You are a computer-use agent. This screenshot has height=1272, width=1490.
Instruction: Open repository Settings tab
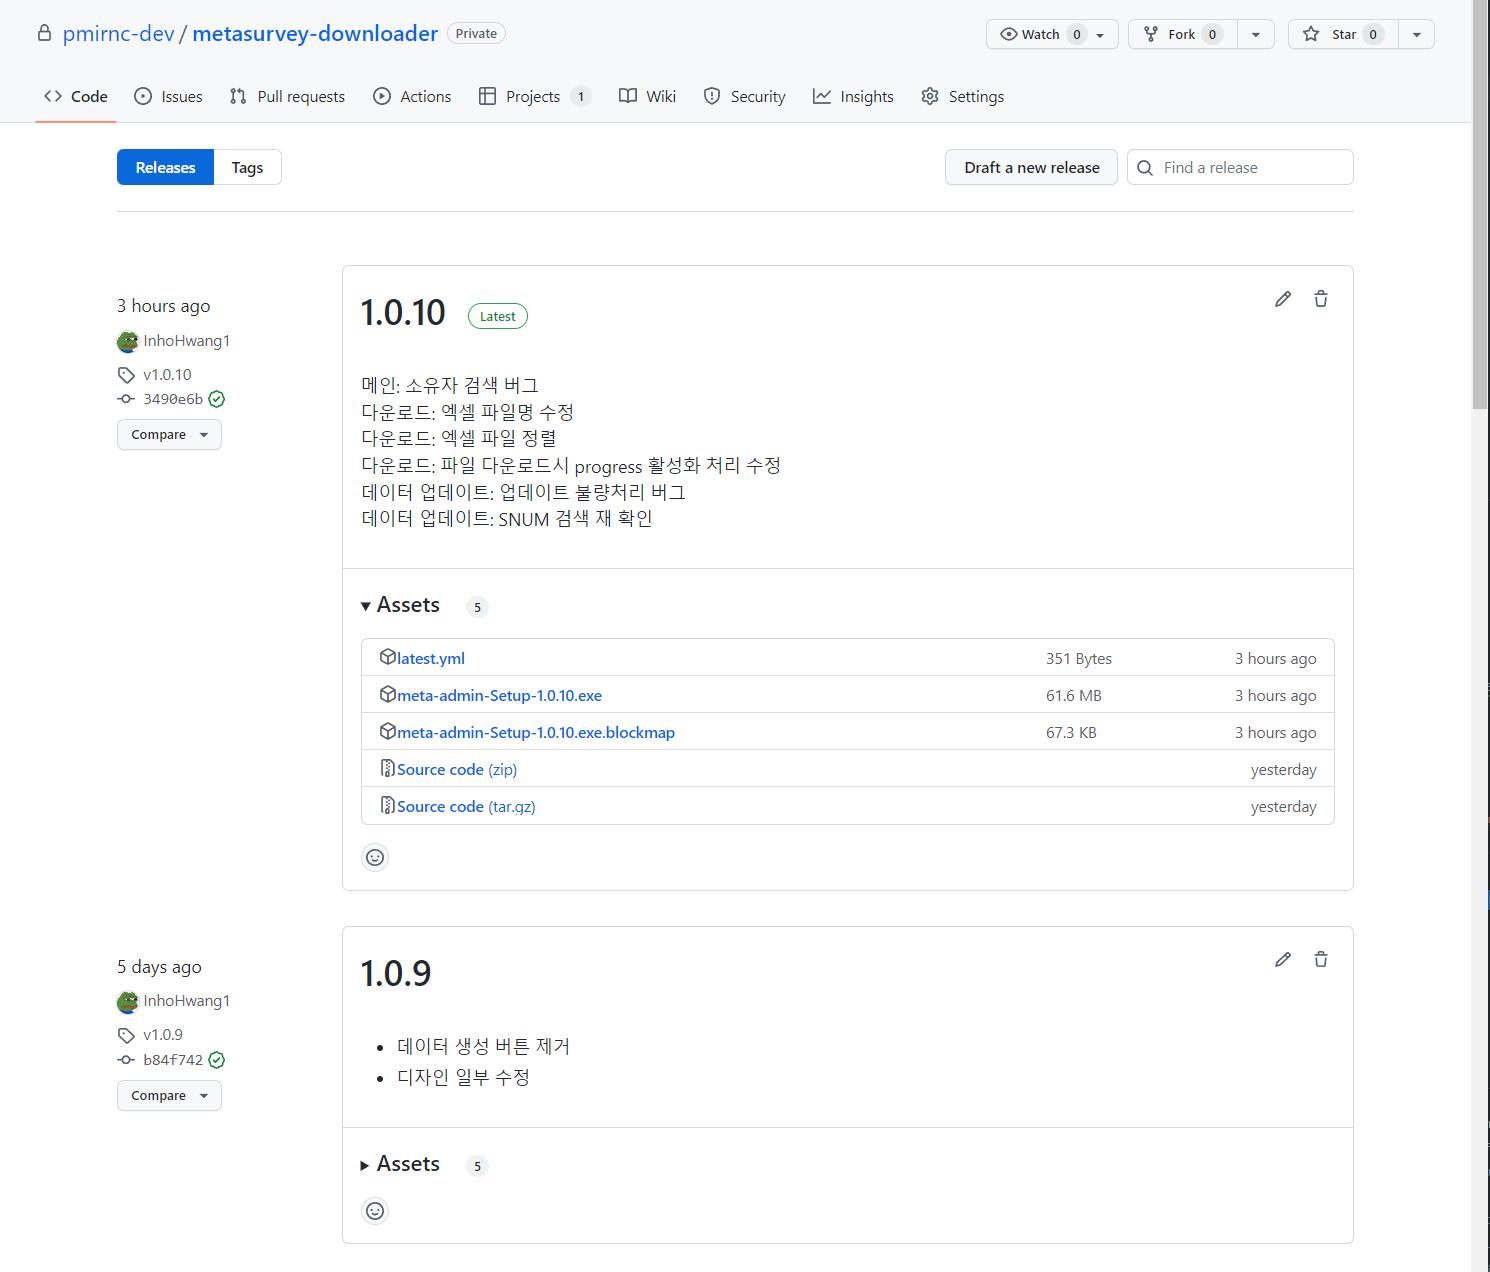click(963, 96)
